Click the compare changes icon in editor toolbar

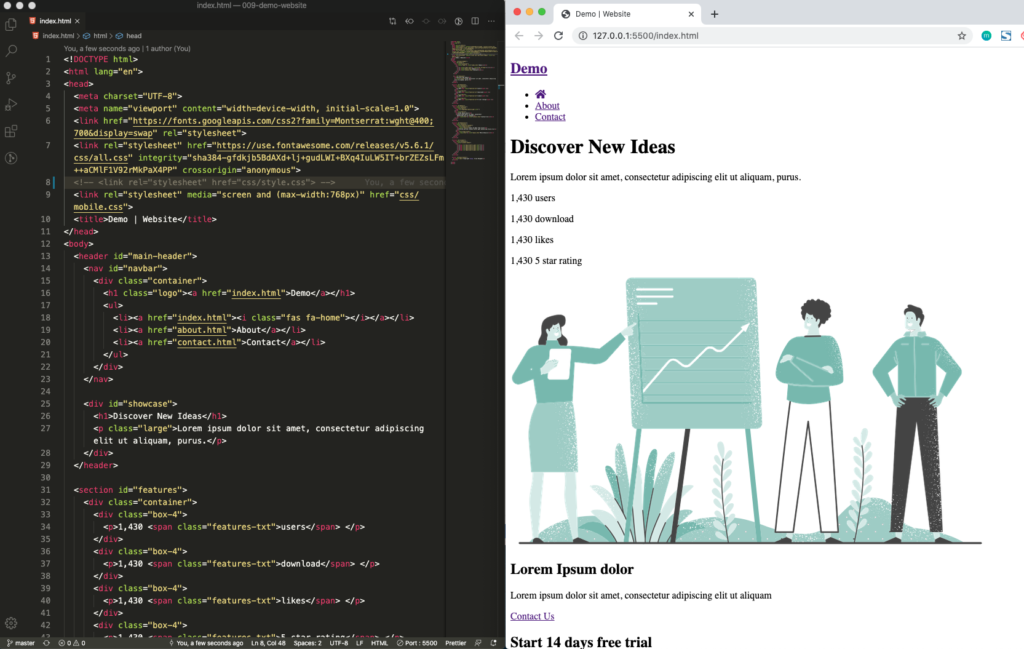point(392,21)
